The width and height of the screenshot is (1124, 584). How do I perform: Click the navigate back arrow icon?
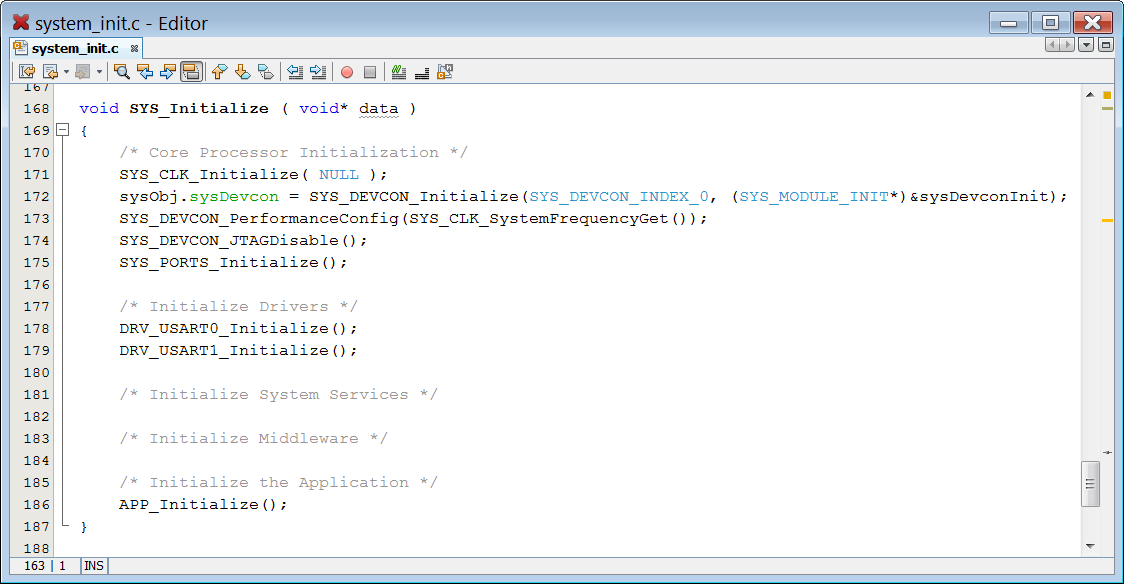[50, 71]
